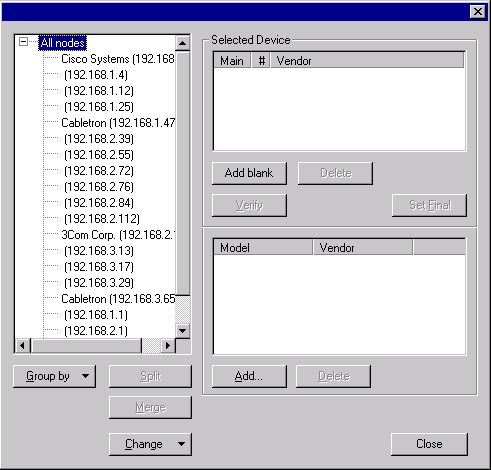Select node (192.168.2.84)

(99, 203)
